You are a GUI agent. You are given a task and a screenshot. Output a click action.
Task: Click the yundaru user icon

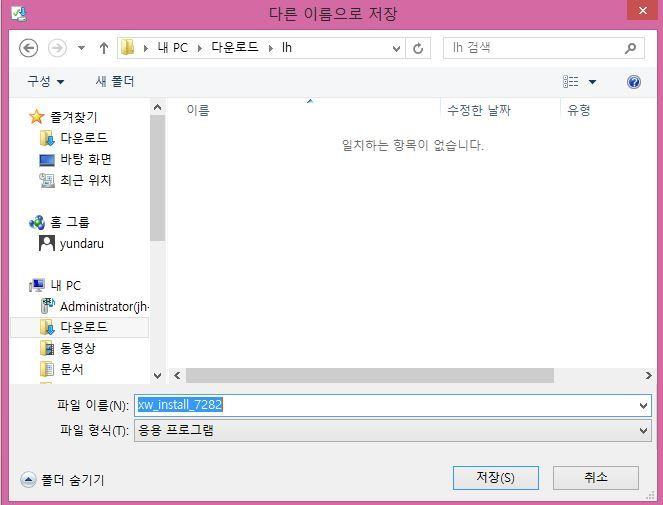coord(47,243)
